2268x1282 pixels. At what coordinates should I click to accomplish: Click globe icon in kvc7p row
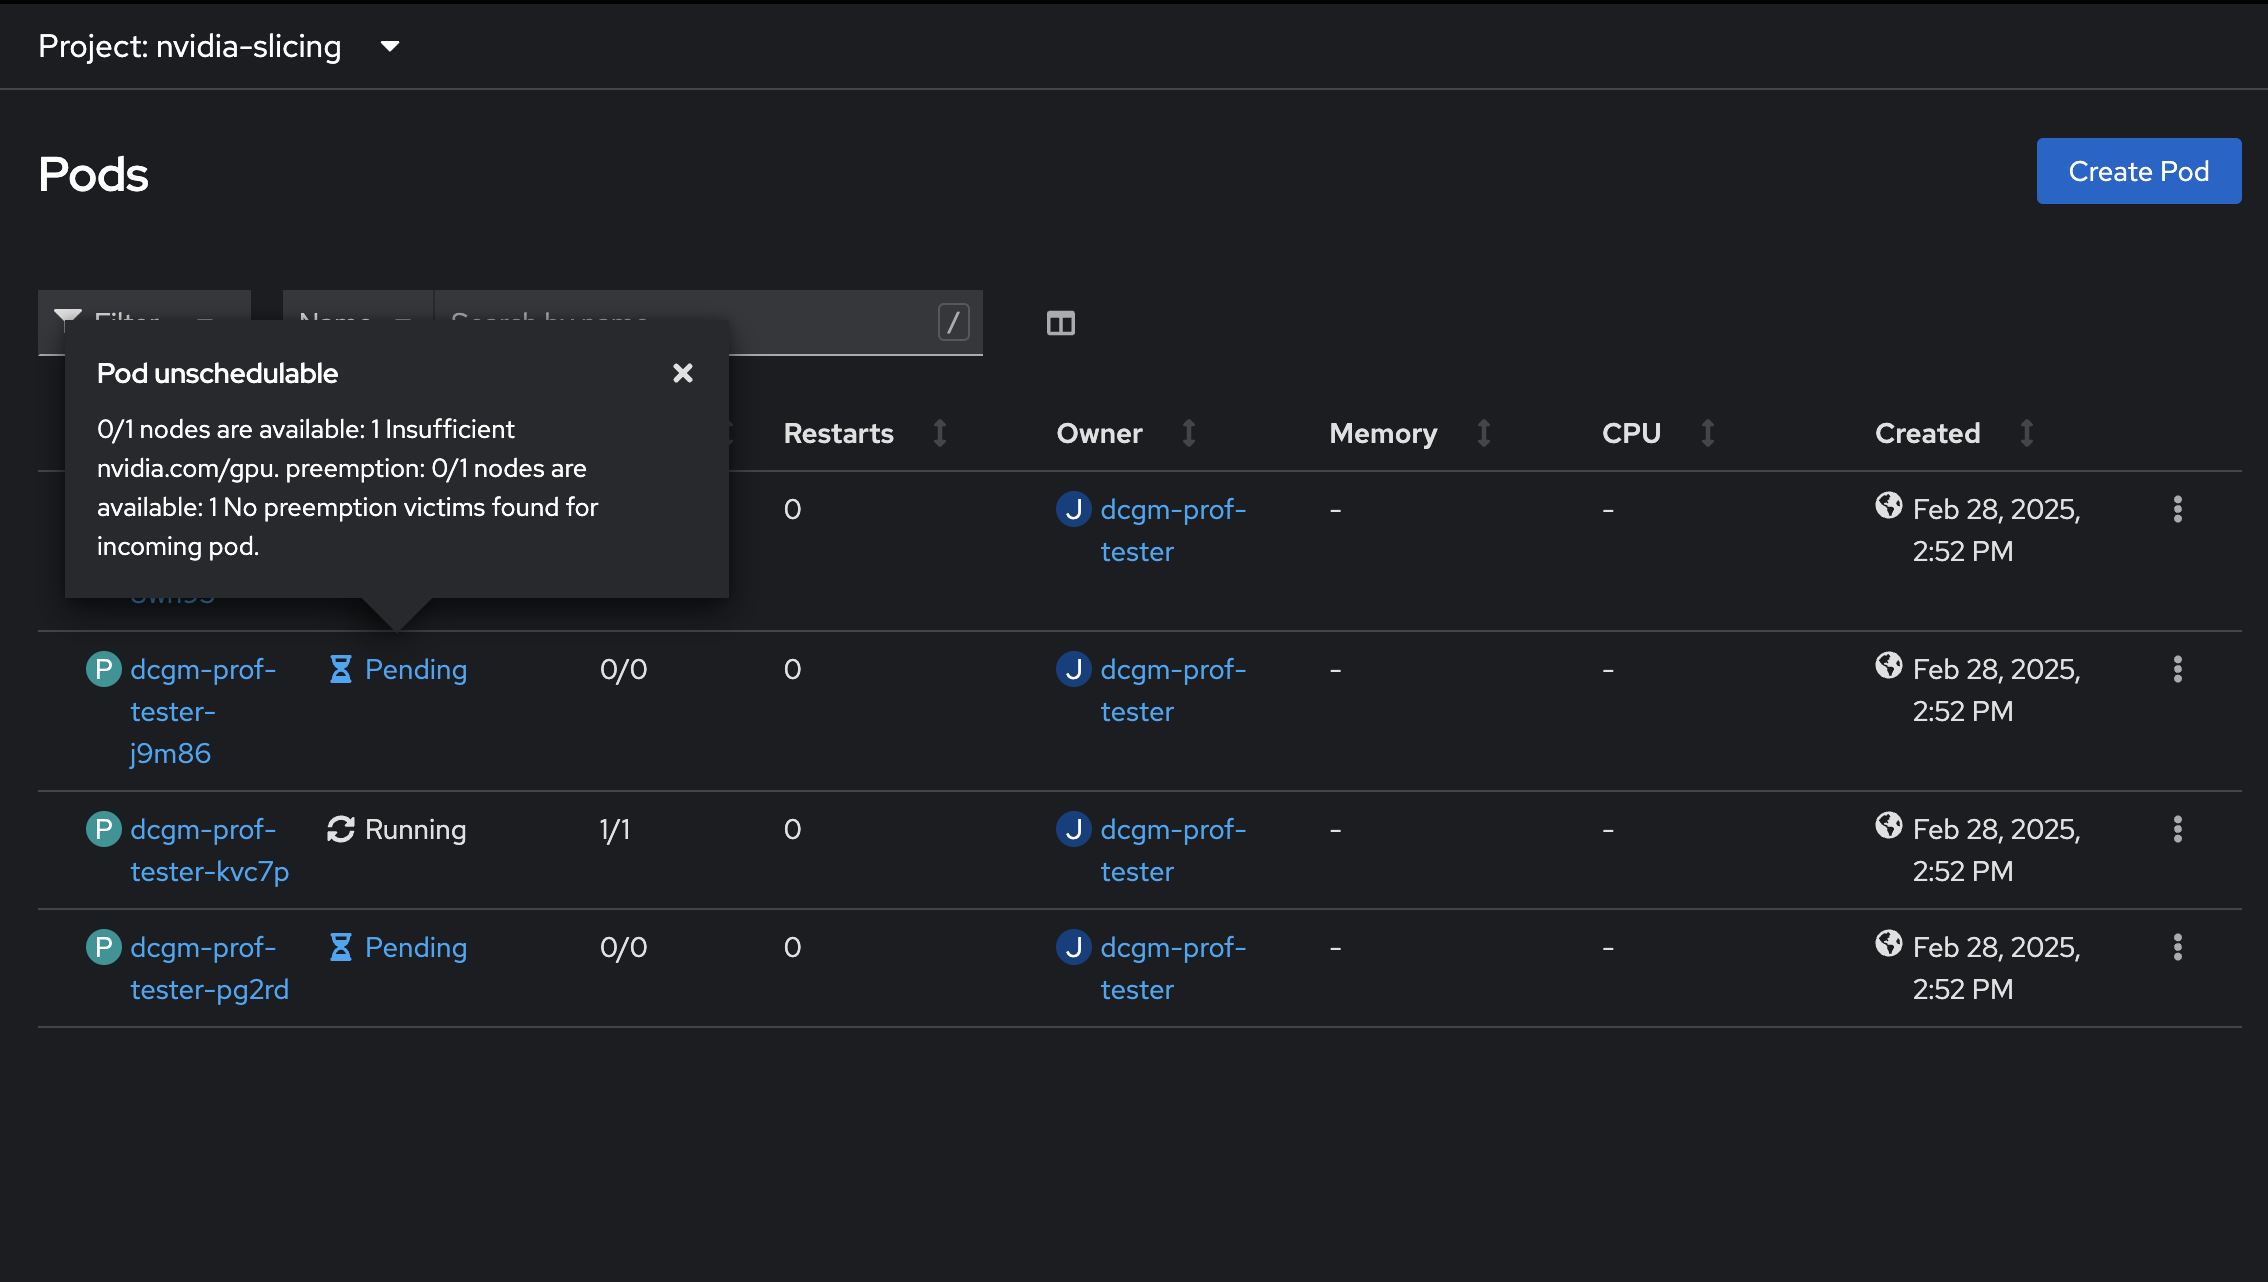1889,825
